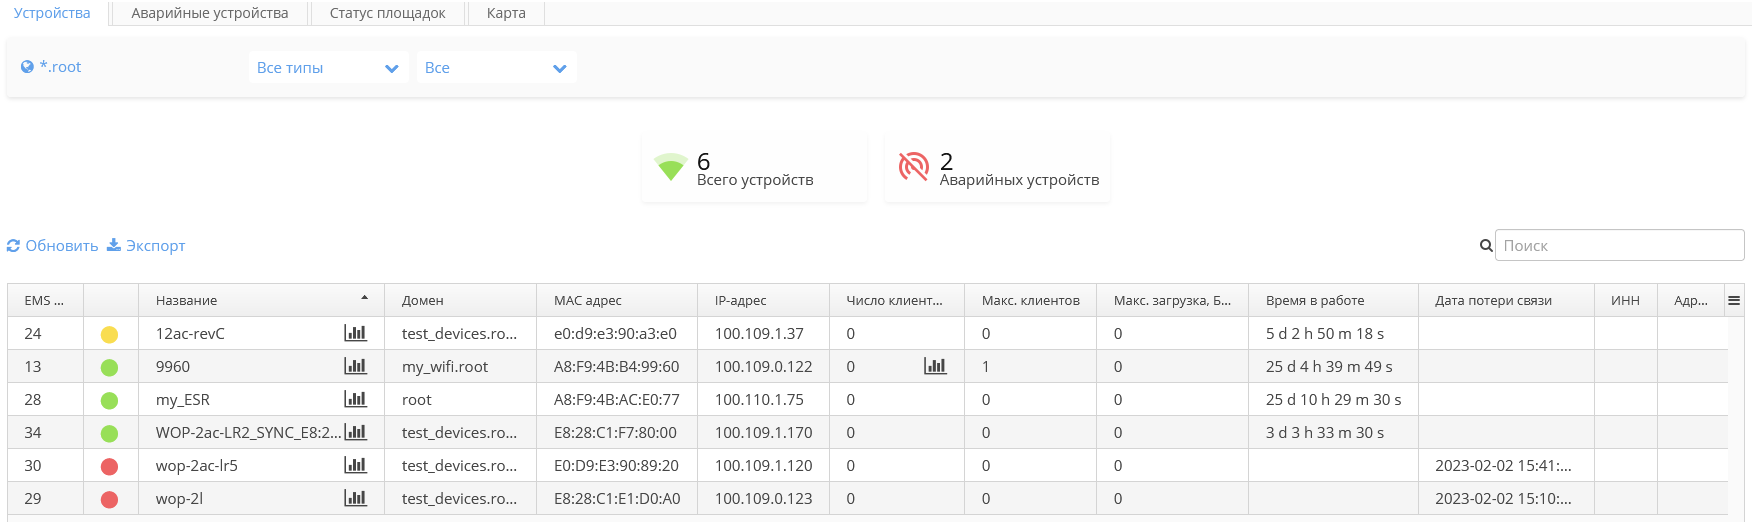Go to 'Статус площадок' tab
The height and width of the screenshot is (522, 1752).
387,13
